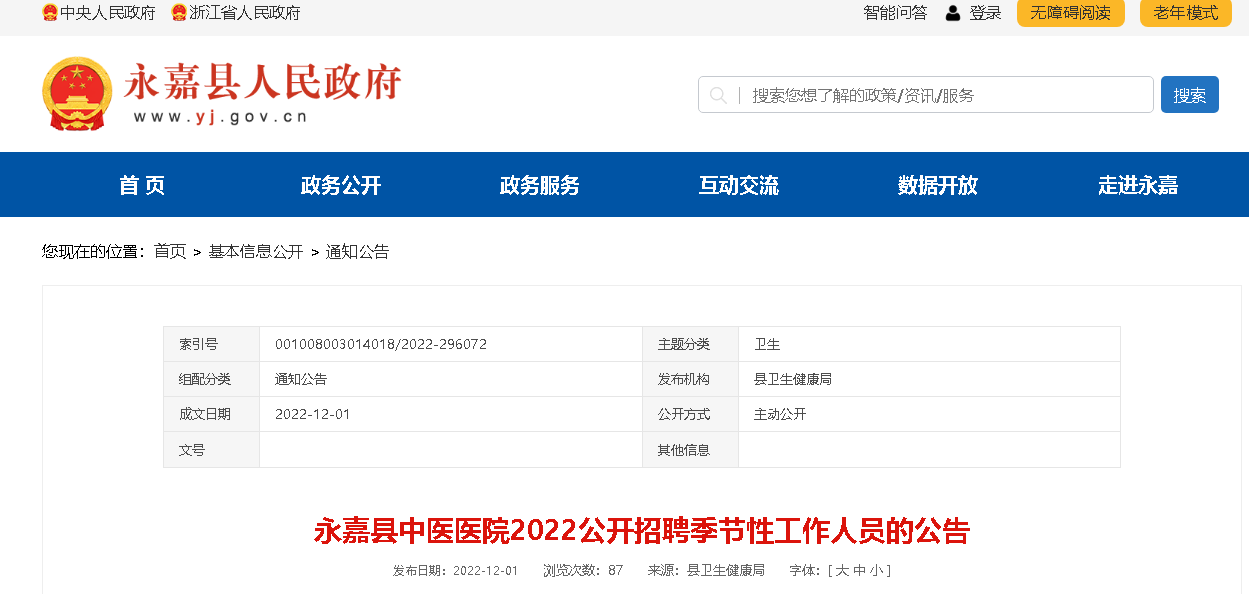
Task: Open 数据开放 navigation menu
Action: pos(938,185)
